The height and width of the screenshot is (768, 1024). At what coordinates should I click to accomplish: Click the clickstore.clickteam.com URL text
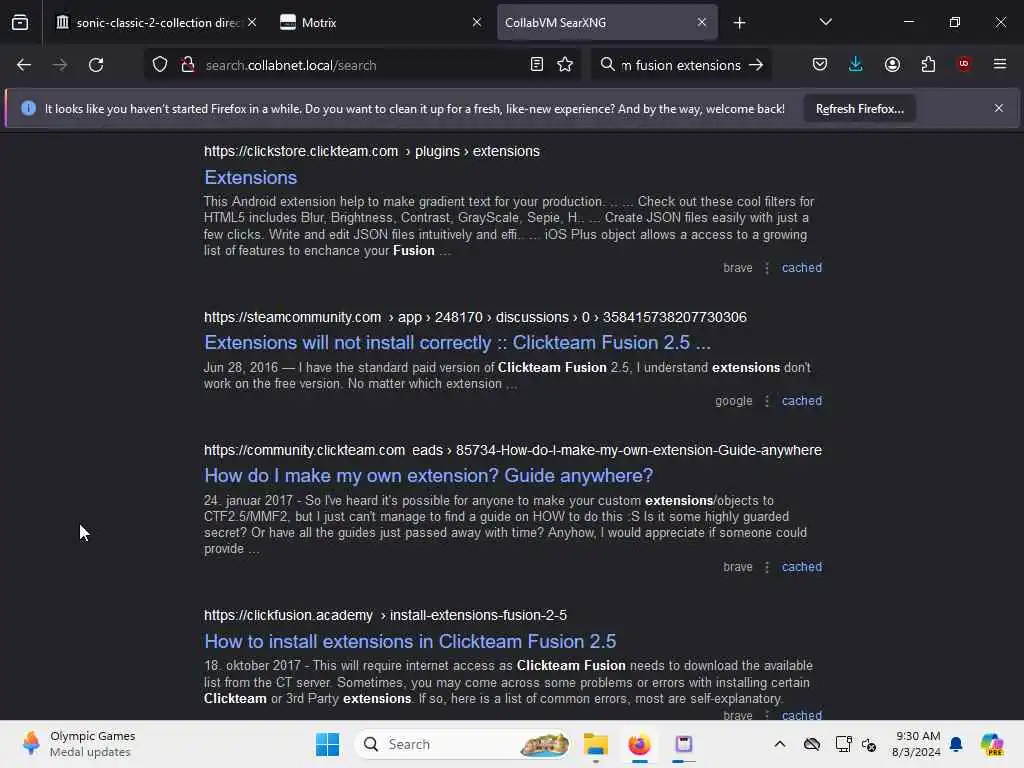coord(301,151)
